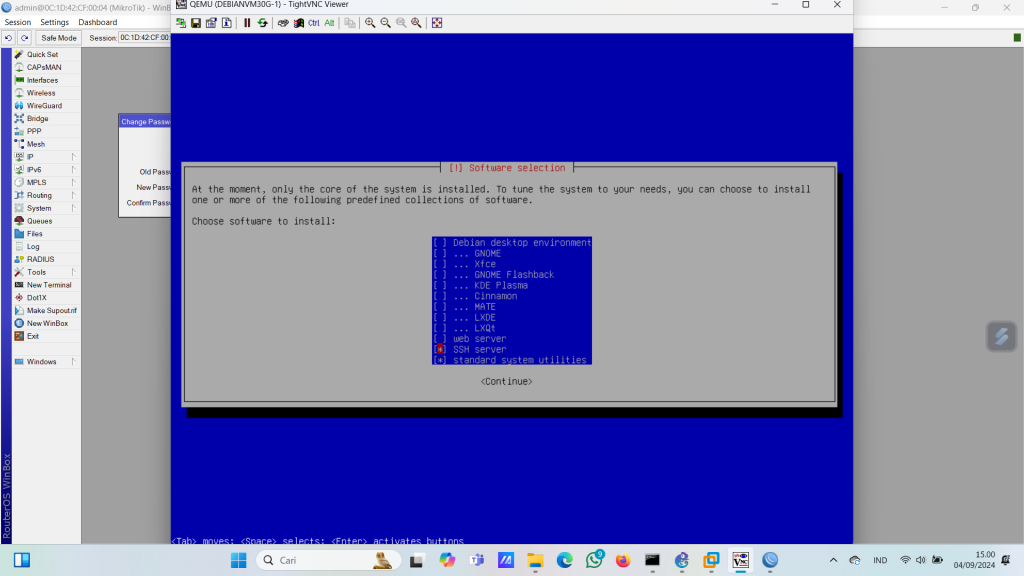
Task: Send Ctrl key via the toolbar button
Action: tap(313, 22)
